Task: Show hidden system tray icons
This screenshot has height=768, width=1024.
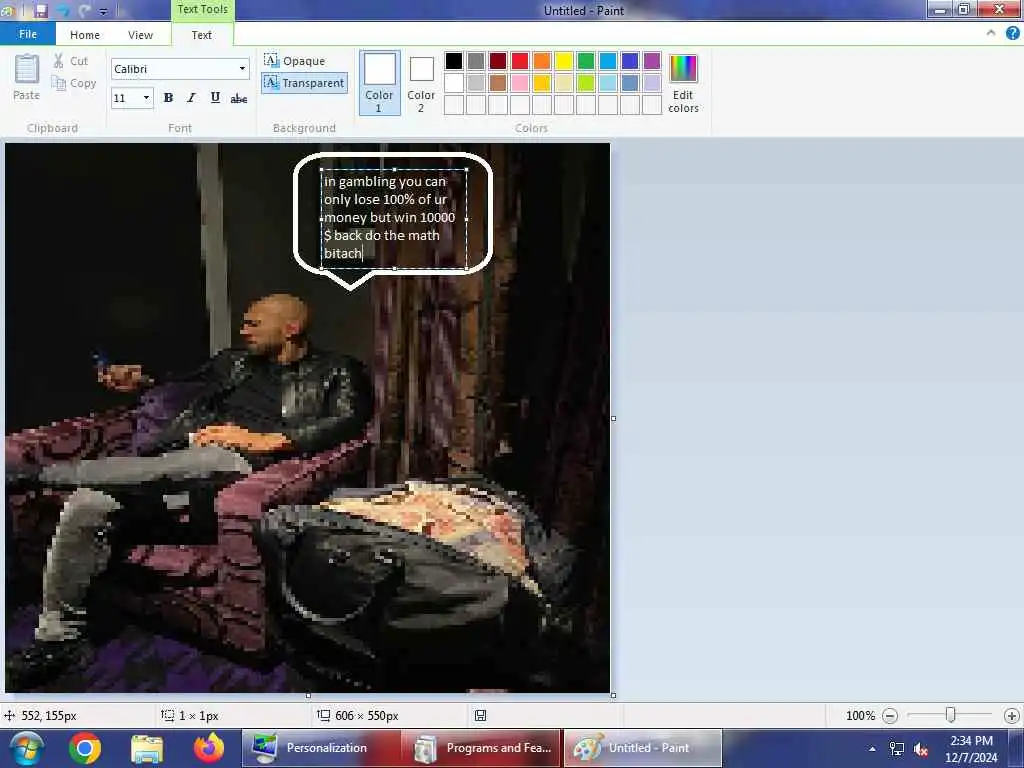Action: [x=872, y=749]
